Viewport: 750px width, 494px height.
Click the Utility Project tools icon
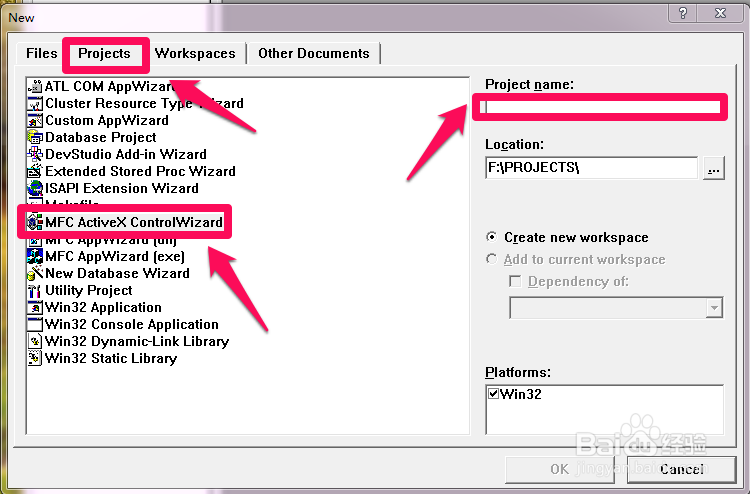35,291
